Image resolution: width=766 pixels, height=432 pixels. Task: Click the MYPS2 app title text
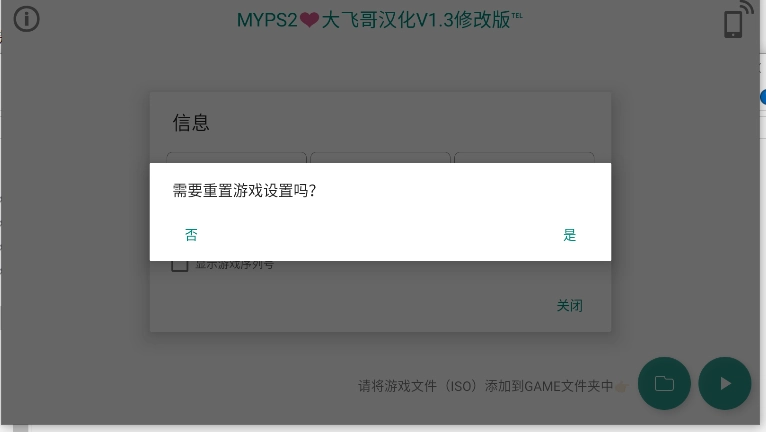click(380, 20)
